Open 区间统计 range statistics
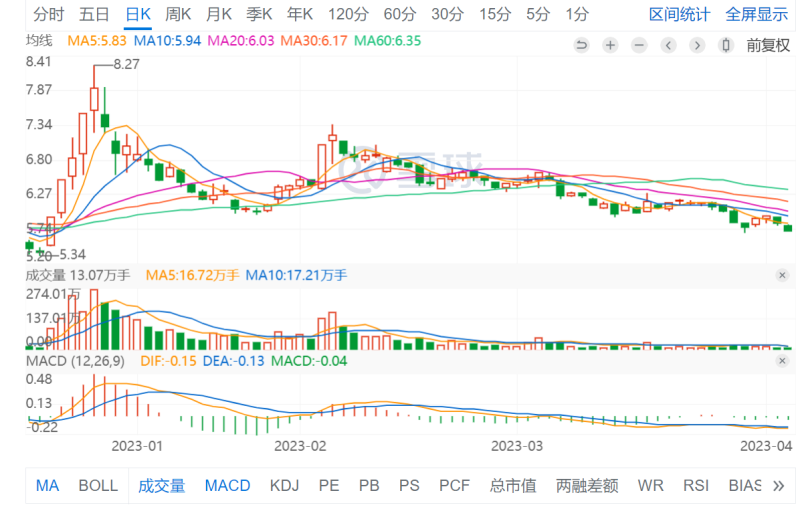Viewport: 800px width, 505px height. tap(679, 14)
